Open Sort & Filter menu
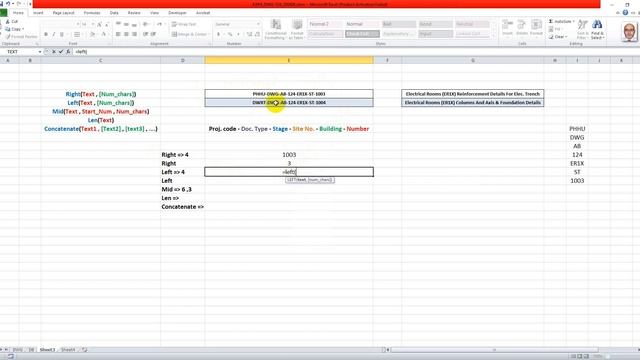 pyautogui.click(x=583, y=29)
